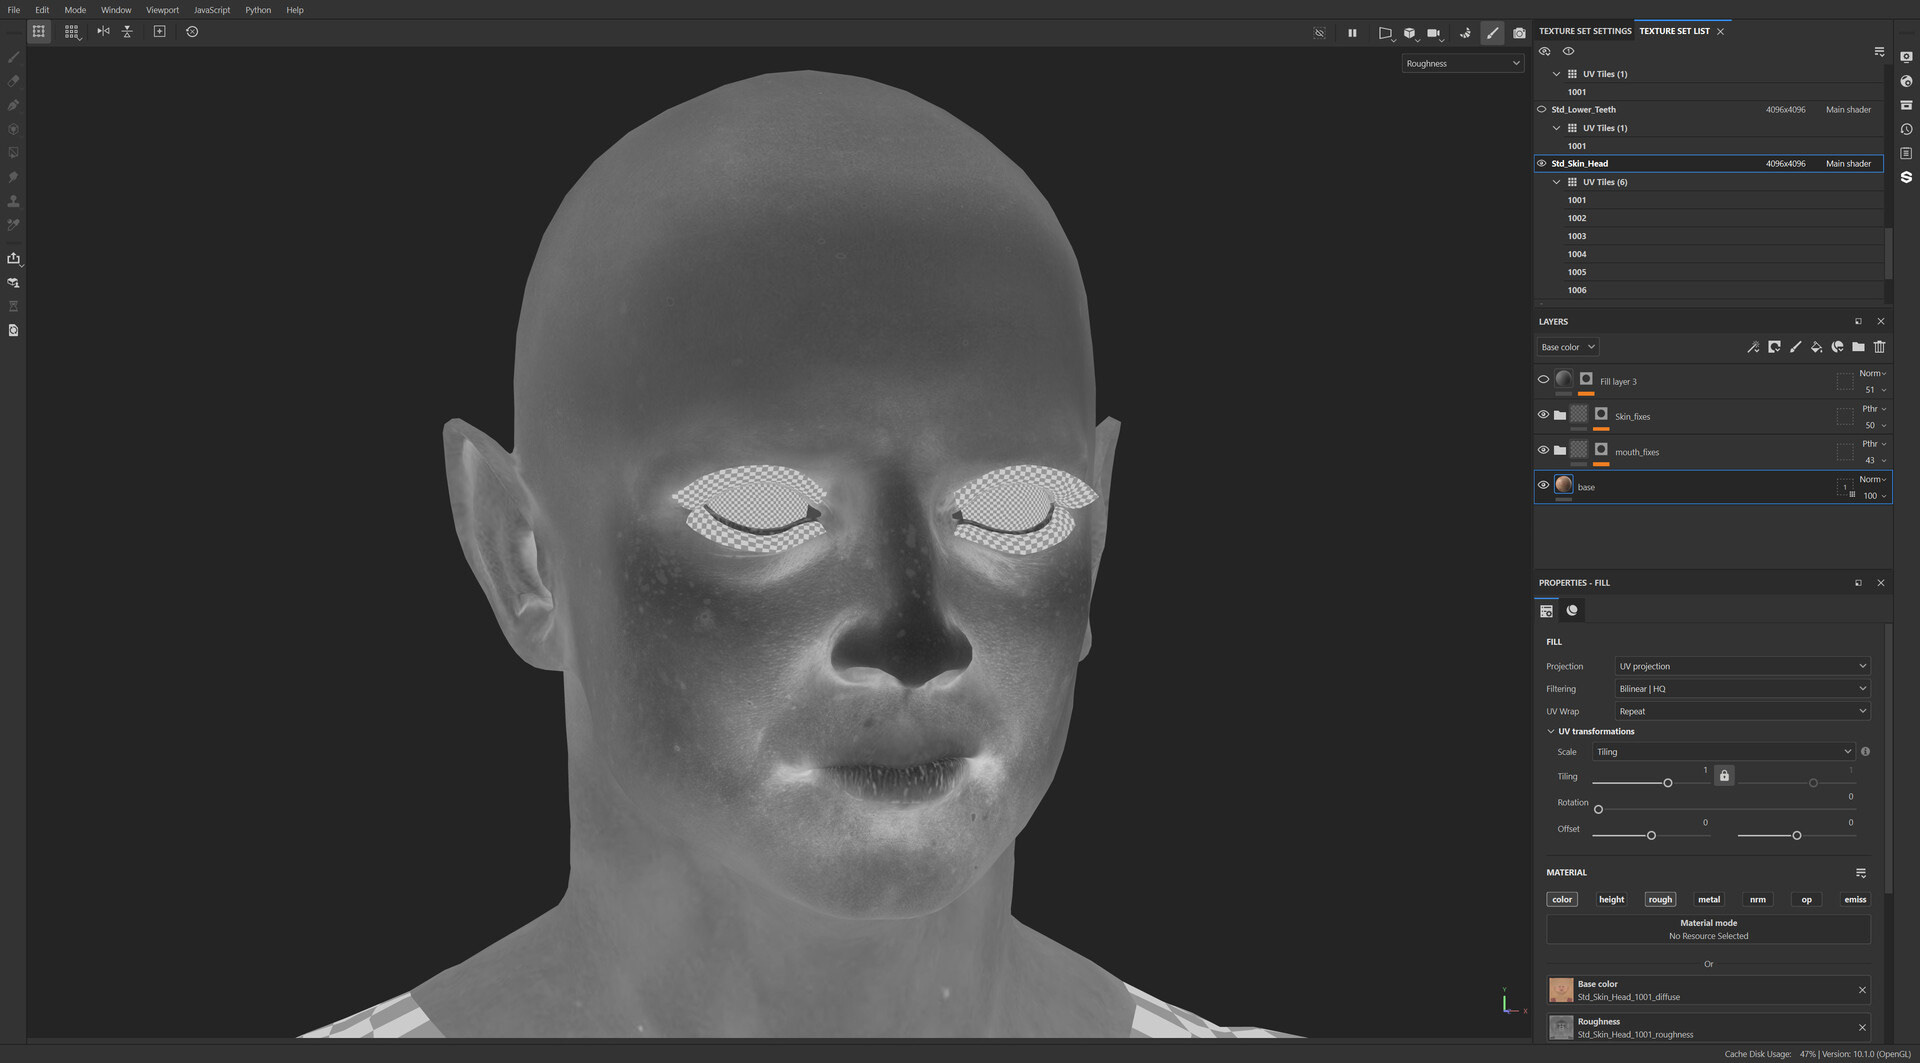Open the Roughness channel dropdown in viewport
Viewport: 1920px width, 1063px height.
click(1462, 63)
